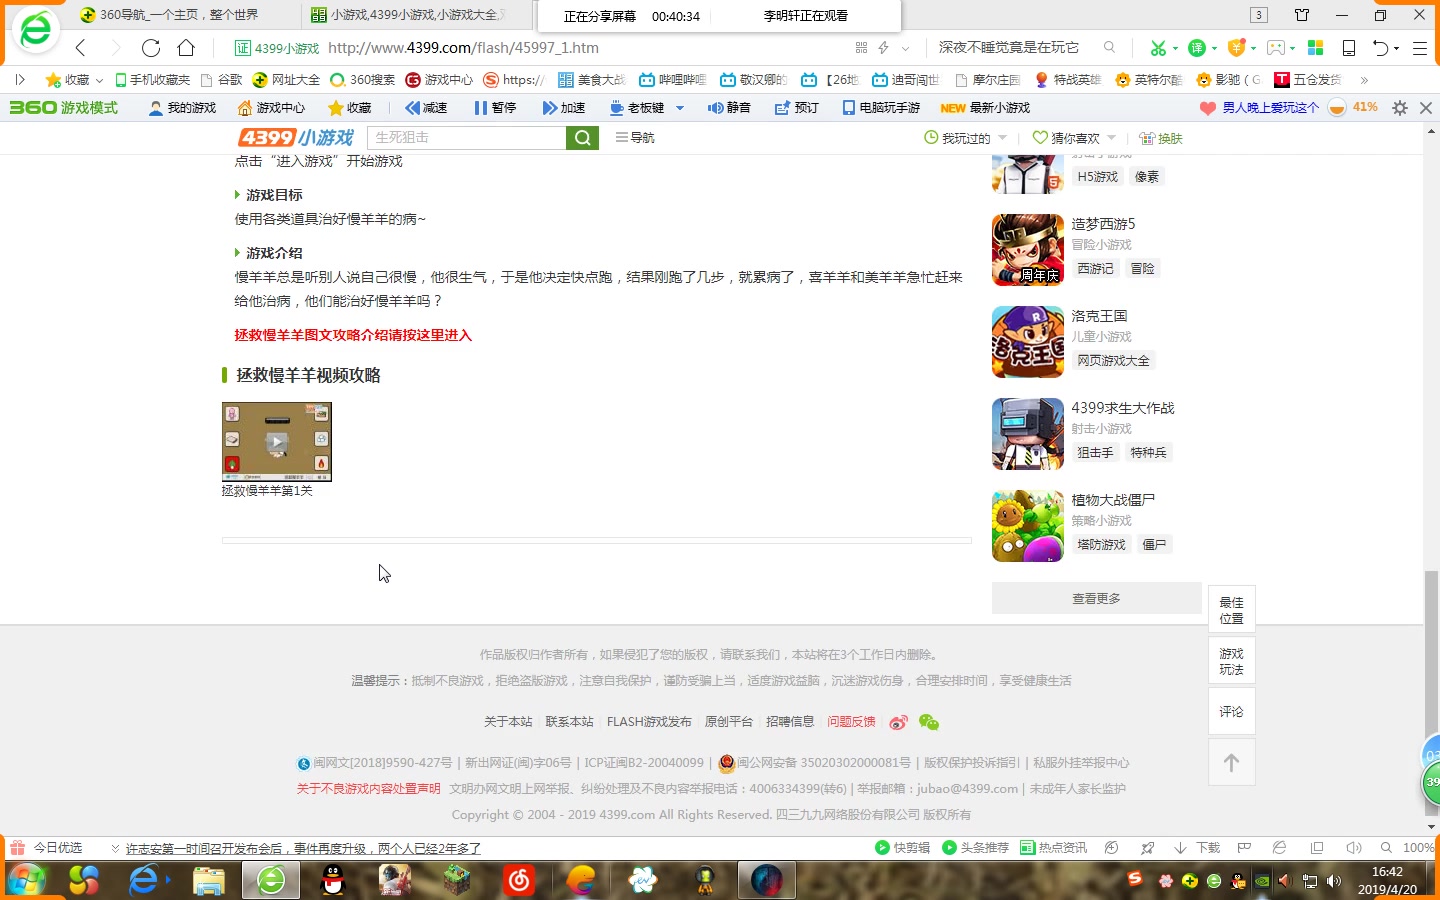Image resolution: width=1440 pixels, height=900 pixels.
Task: Click the red 拯救慢羊羊图文攻略 link
Action: tap(353, 335)
